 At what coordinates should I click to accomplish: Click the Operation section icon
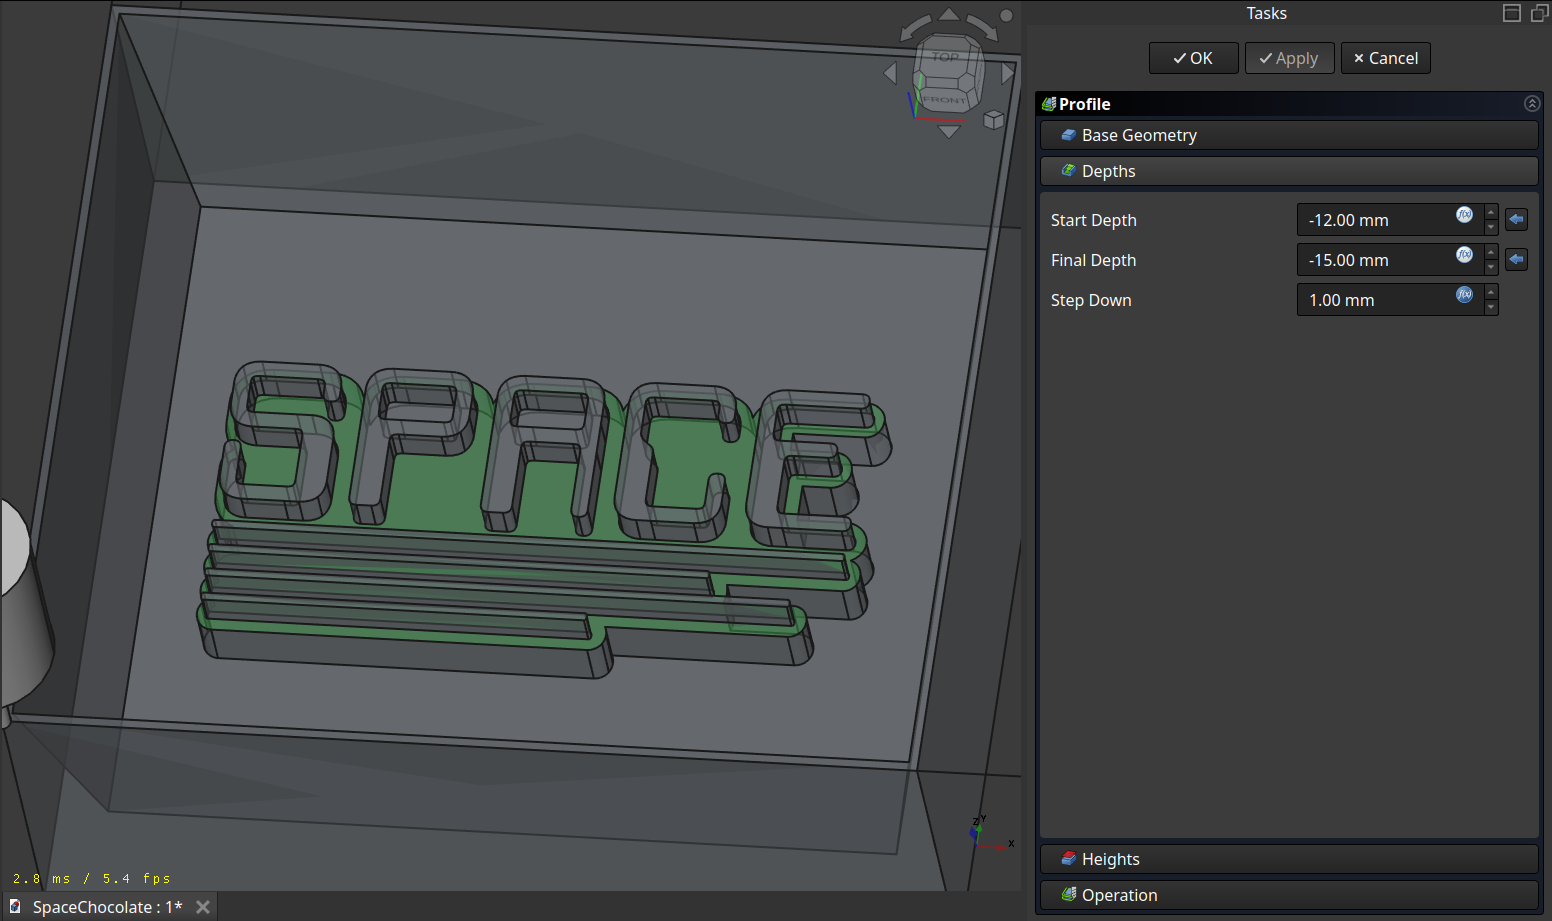pyautogui.click(x=1069, y=895)
